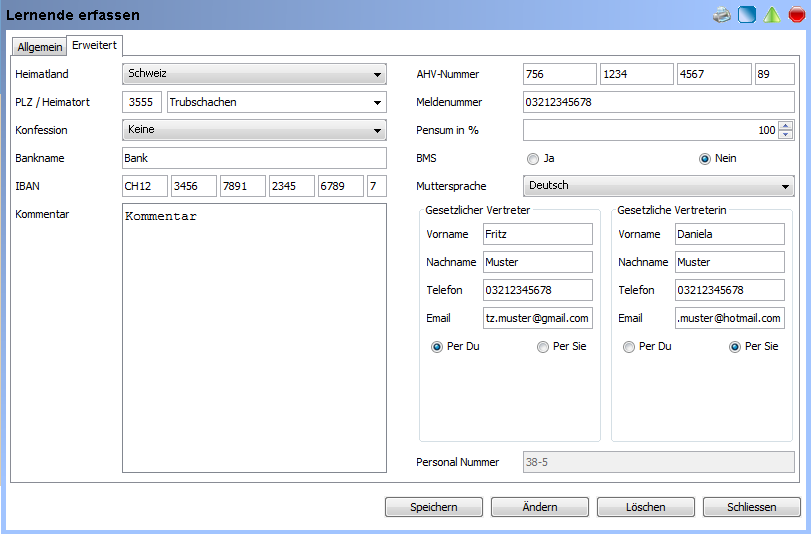Switch to the Allgemein tab
Screen dimensions: 811x534
pyautogui.click(x=39, y=47)
